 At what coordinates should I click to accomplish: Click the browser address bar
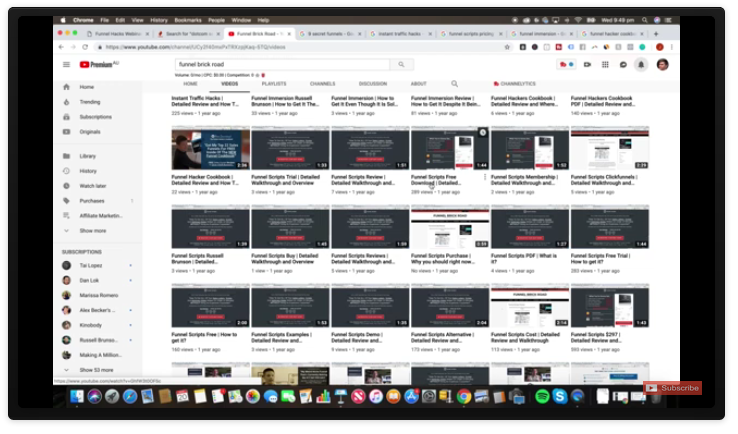click(299, 47)
